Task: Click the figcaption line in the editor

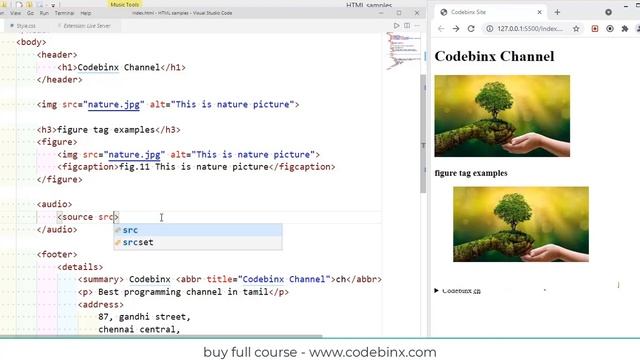Action: coord(196,167)
